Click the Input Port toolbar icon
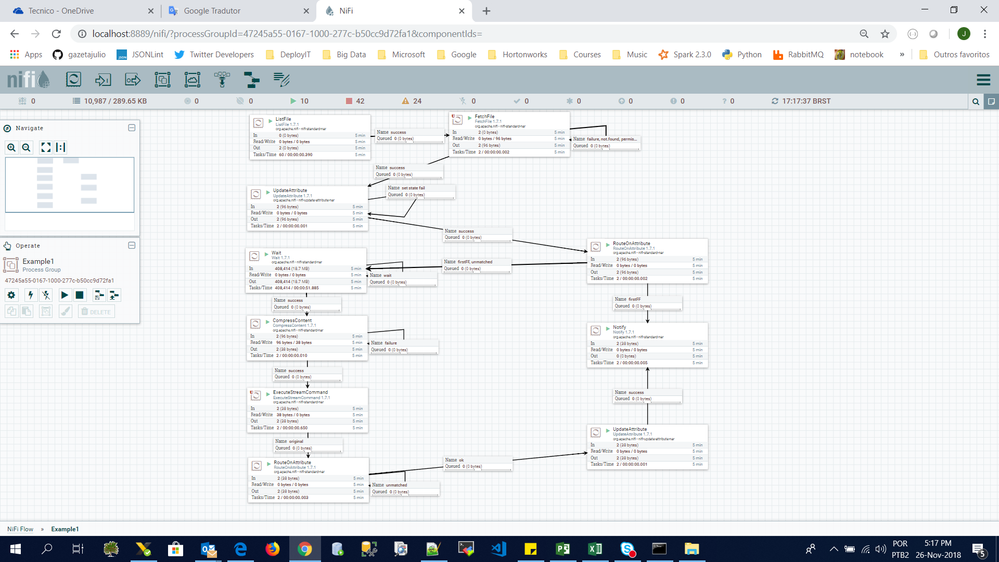The image size is (999, 562). pos(104,80)
